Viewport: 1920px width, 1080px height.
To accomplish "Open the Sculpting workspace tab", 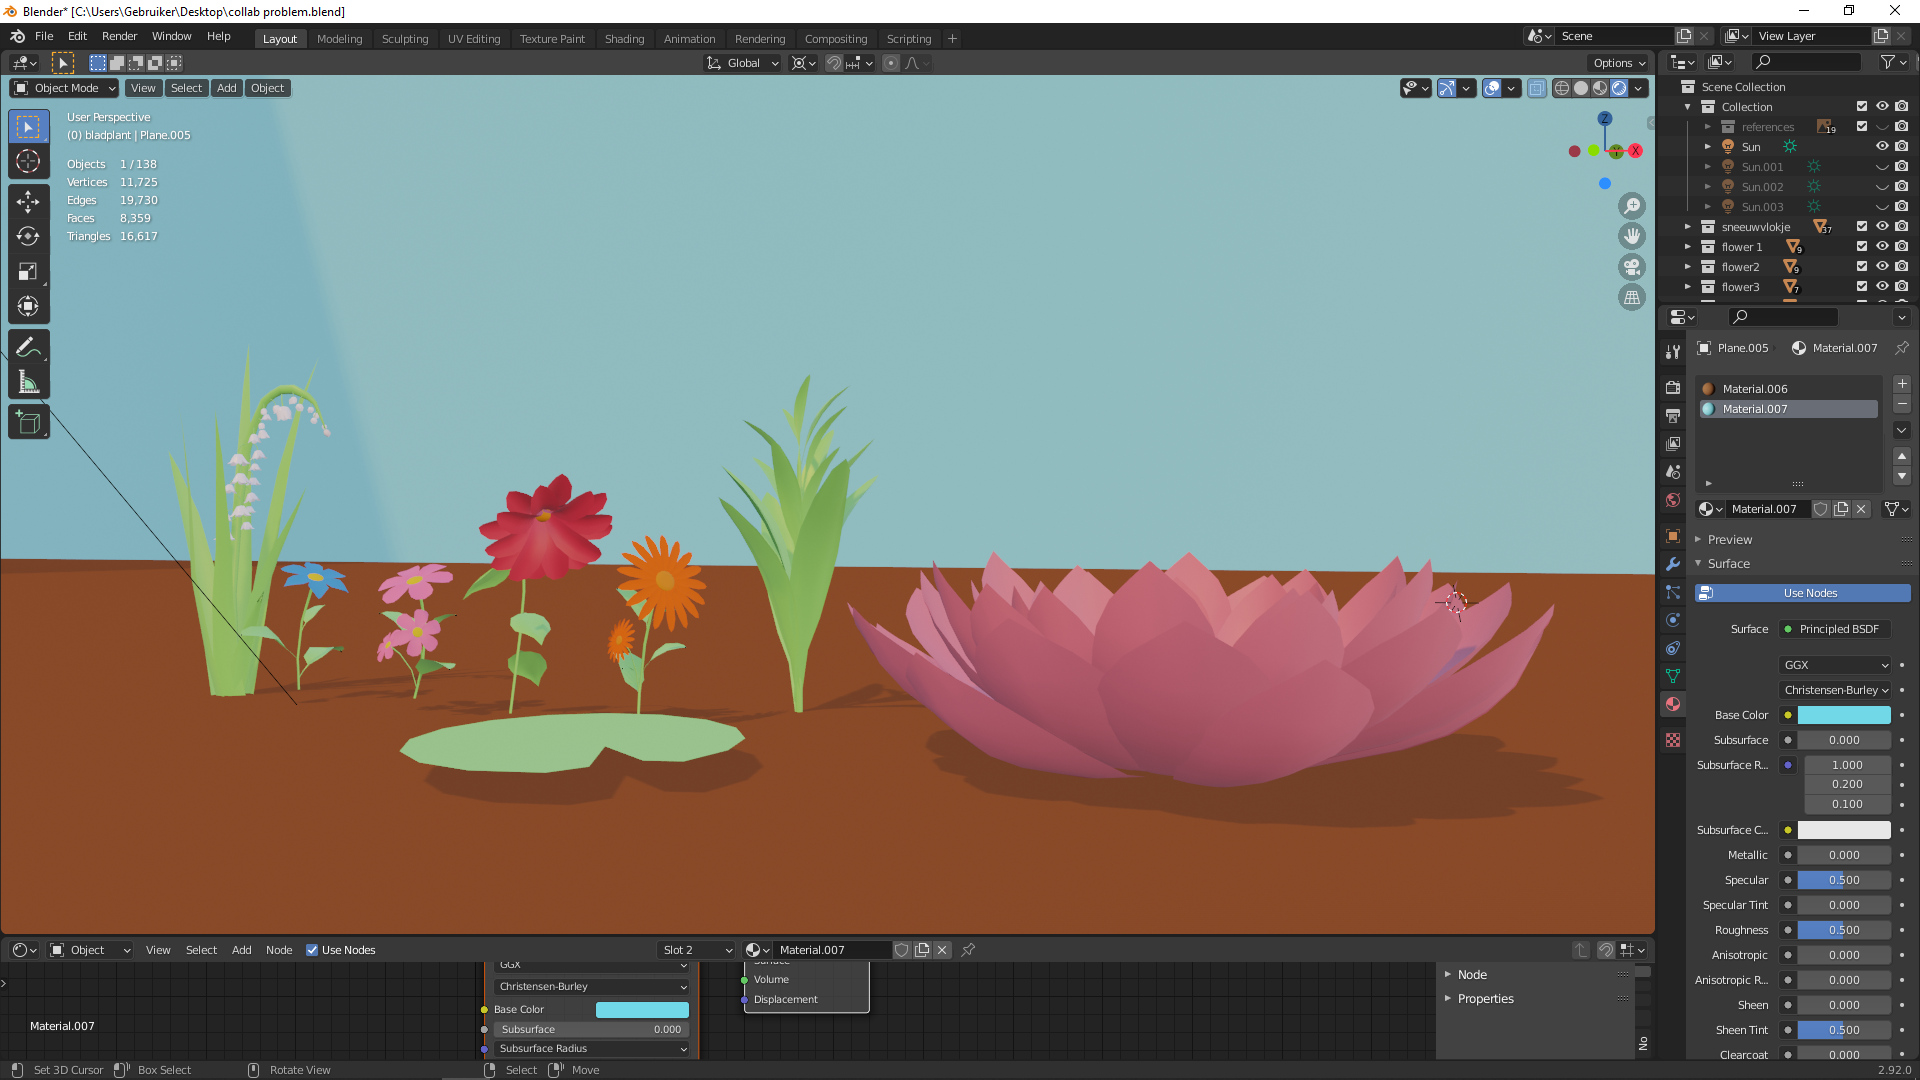I will pyautogui.click(x=404, y=39).
